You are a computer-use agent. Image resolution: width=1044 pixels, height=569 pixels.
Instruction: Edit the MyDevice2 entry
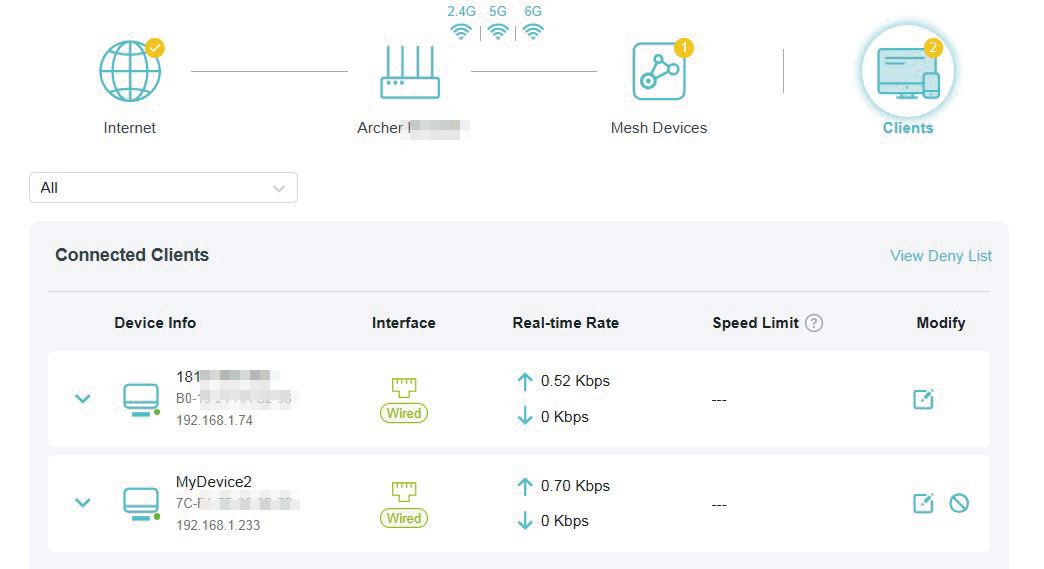(923, 503)
